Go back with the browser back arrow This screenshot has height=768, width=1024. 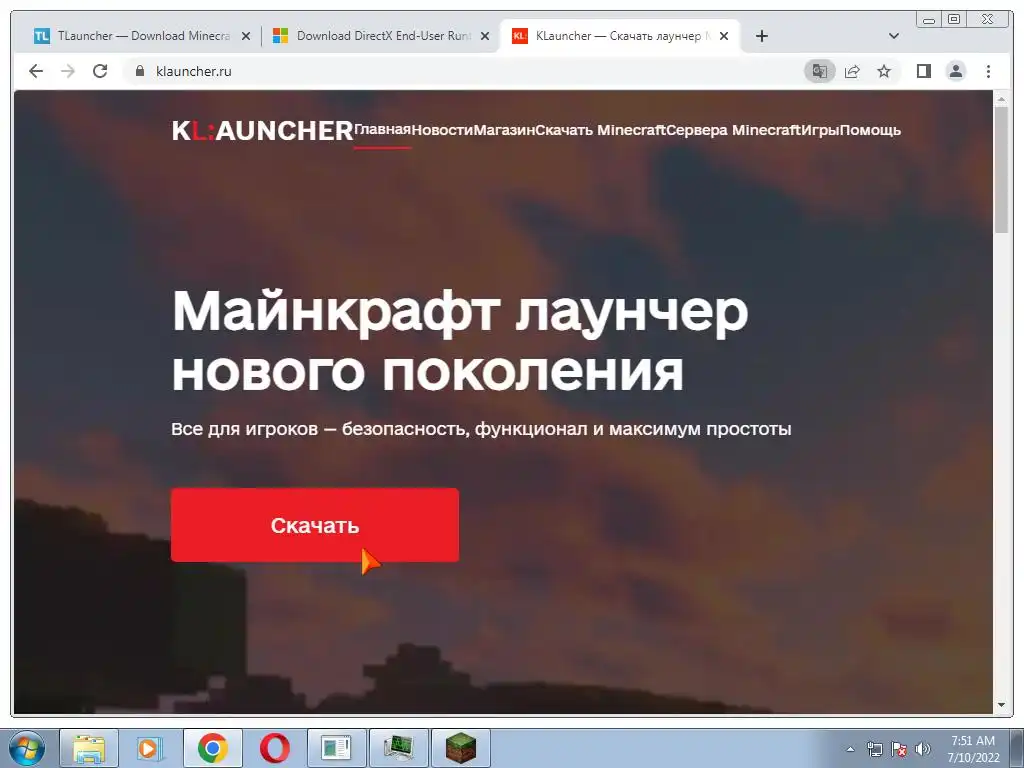click(36, 71)
